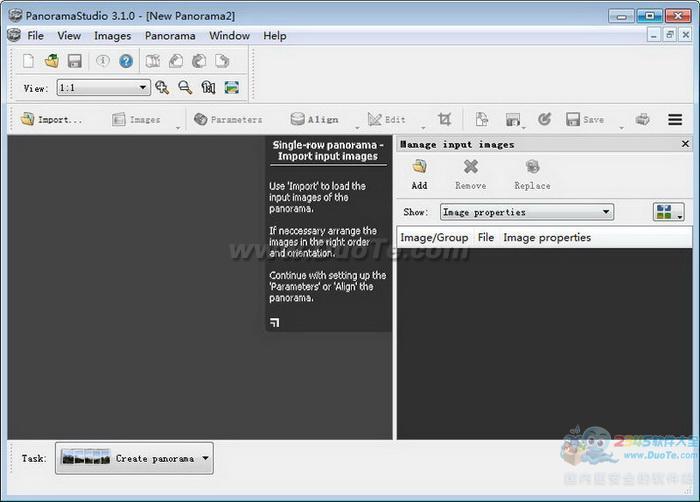Image resolution: width=700 pixels, height=502 pixels.
Task: Open the View menu
Action: coord(69,36)
